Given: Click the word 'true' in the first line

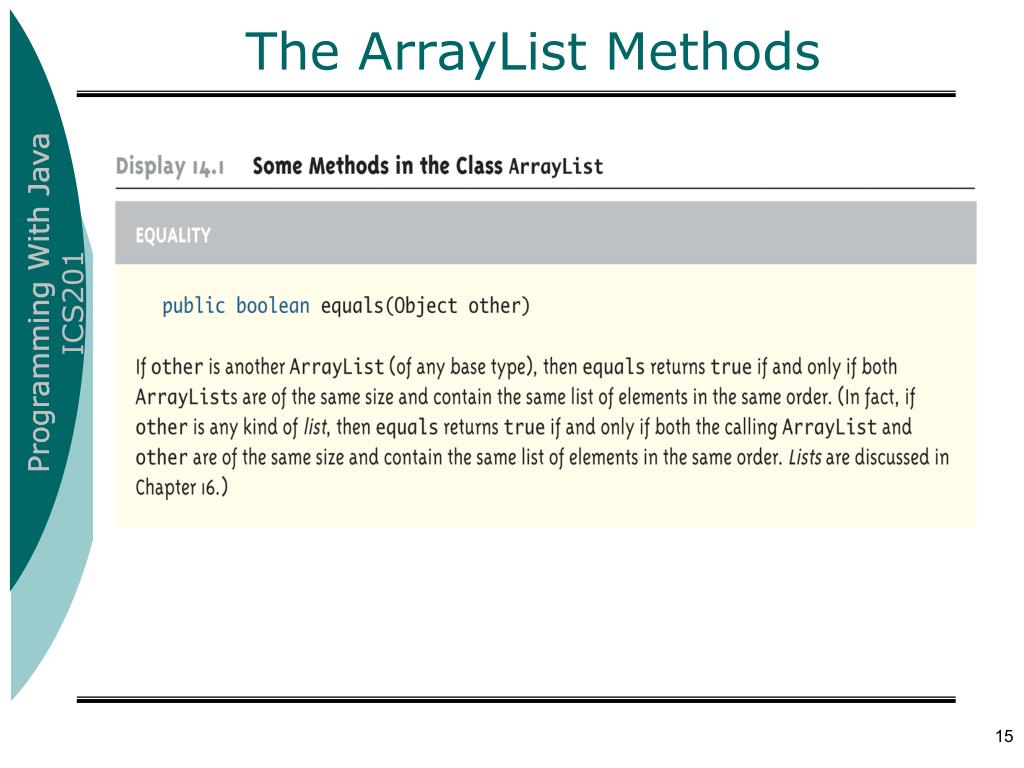Looking at the screenshot, I should point(731,367).
